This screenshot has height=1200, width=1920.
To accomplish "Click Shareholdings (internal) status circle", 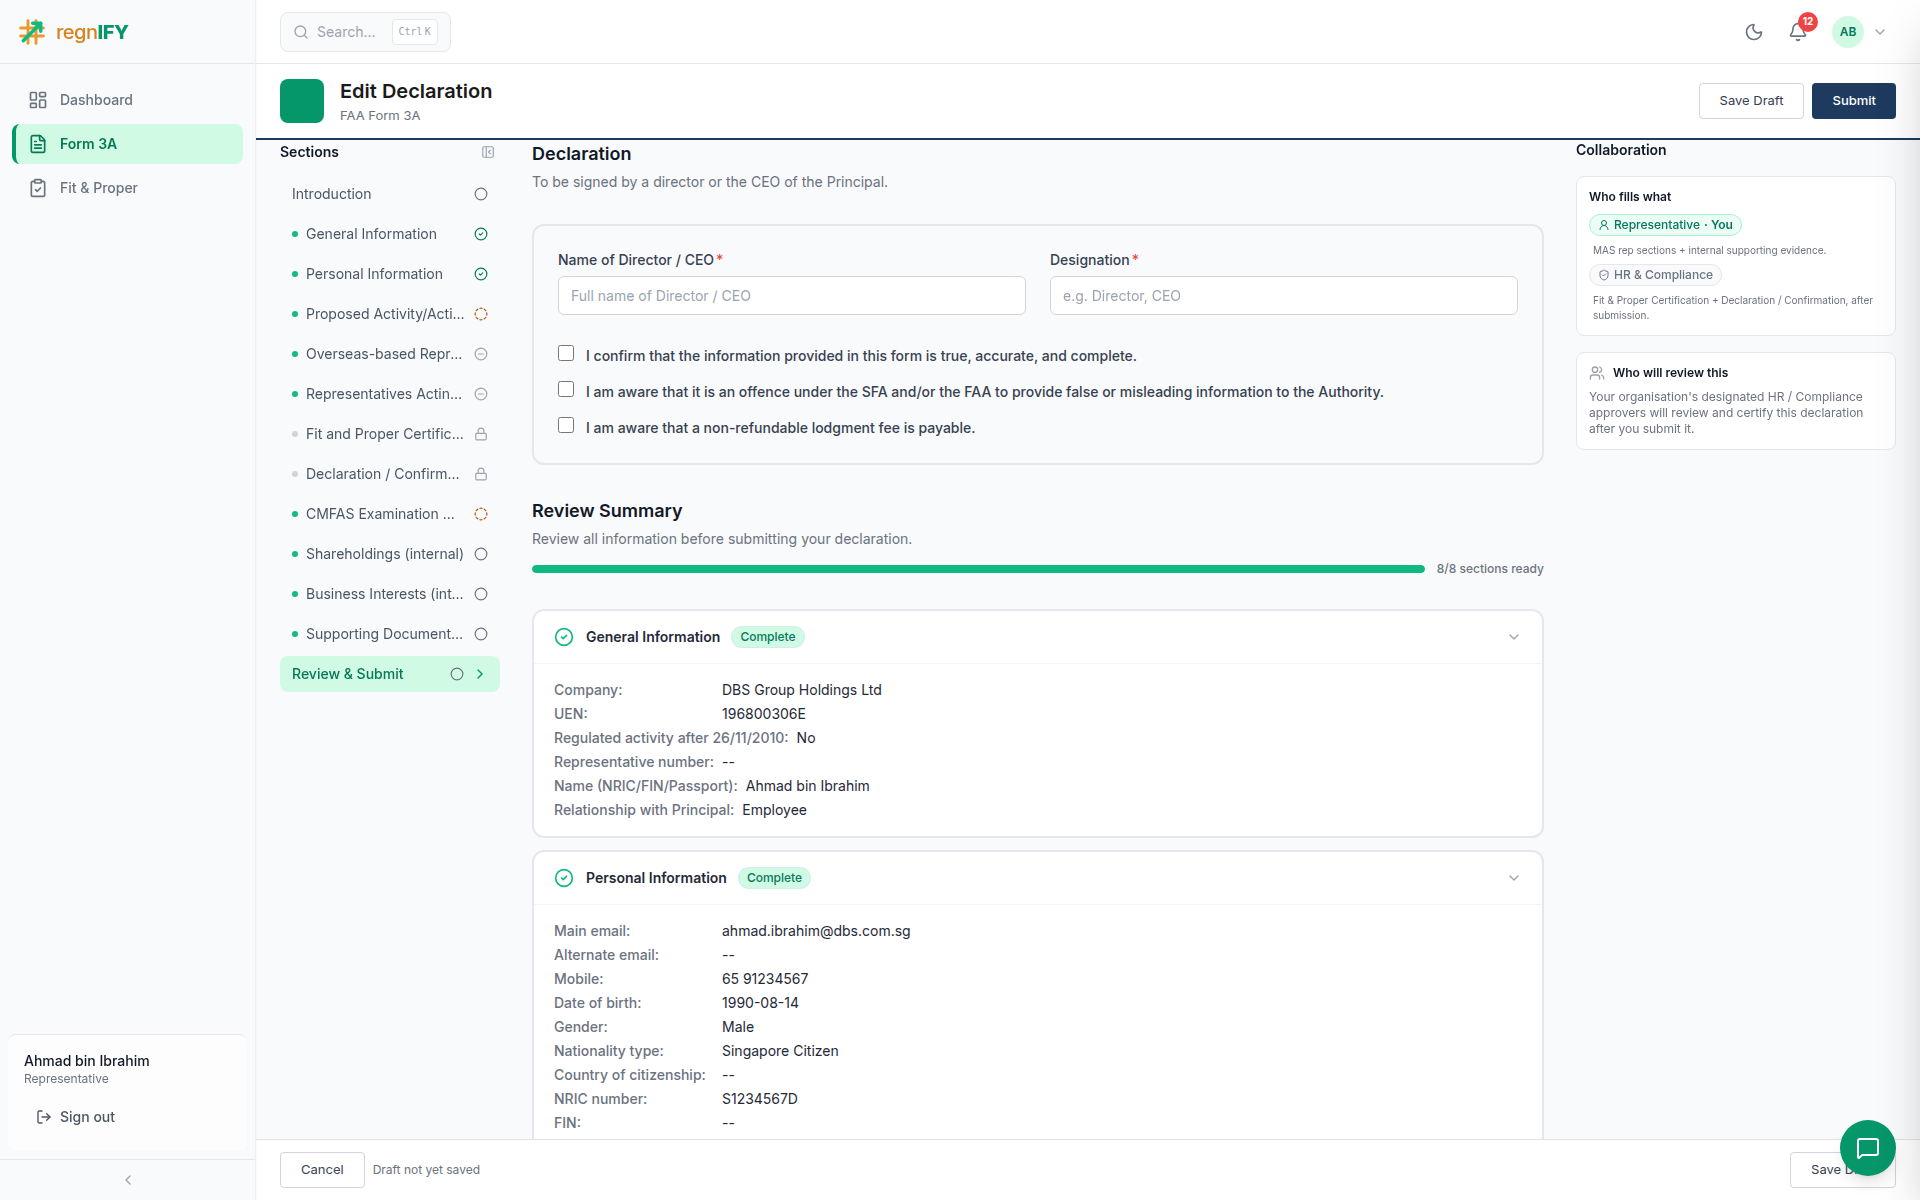I will coord(481,554).
